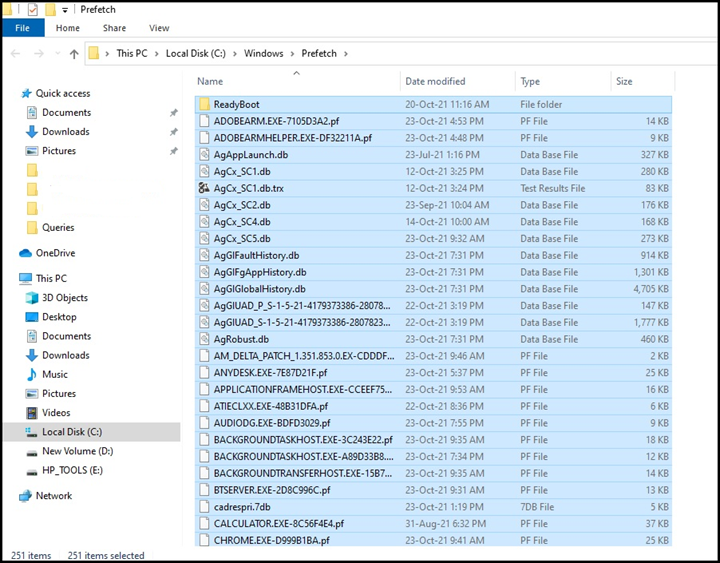Viewport: 720px width, 563px height.
Task: Expand chevron after Local Disk (C:) breadcrumb
Action: pos(235,54)
